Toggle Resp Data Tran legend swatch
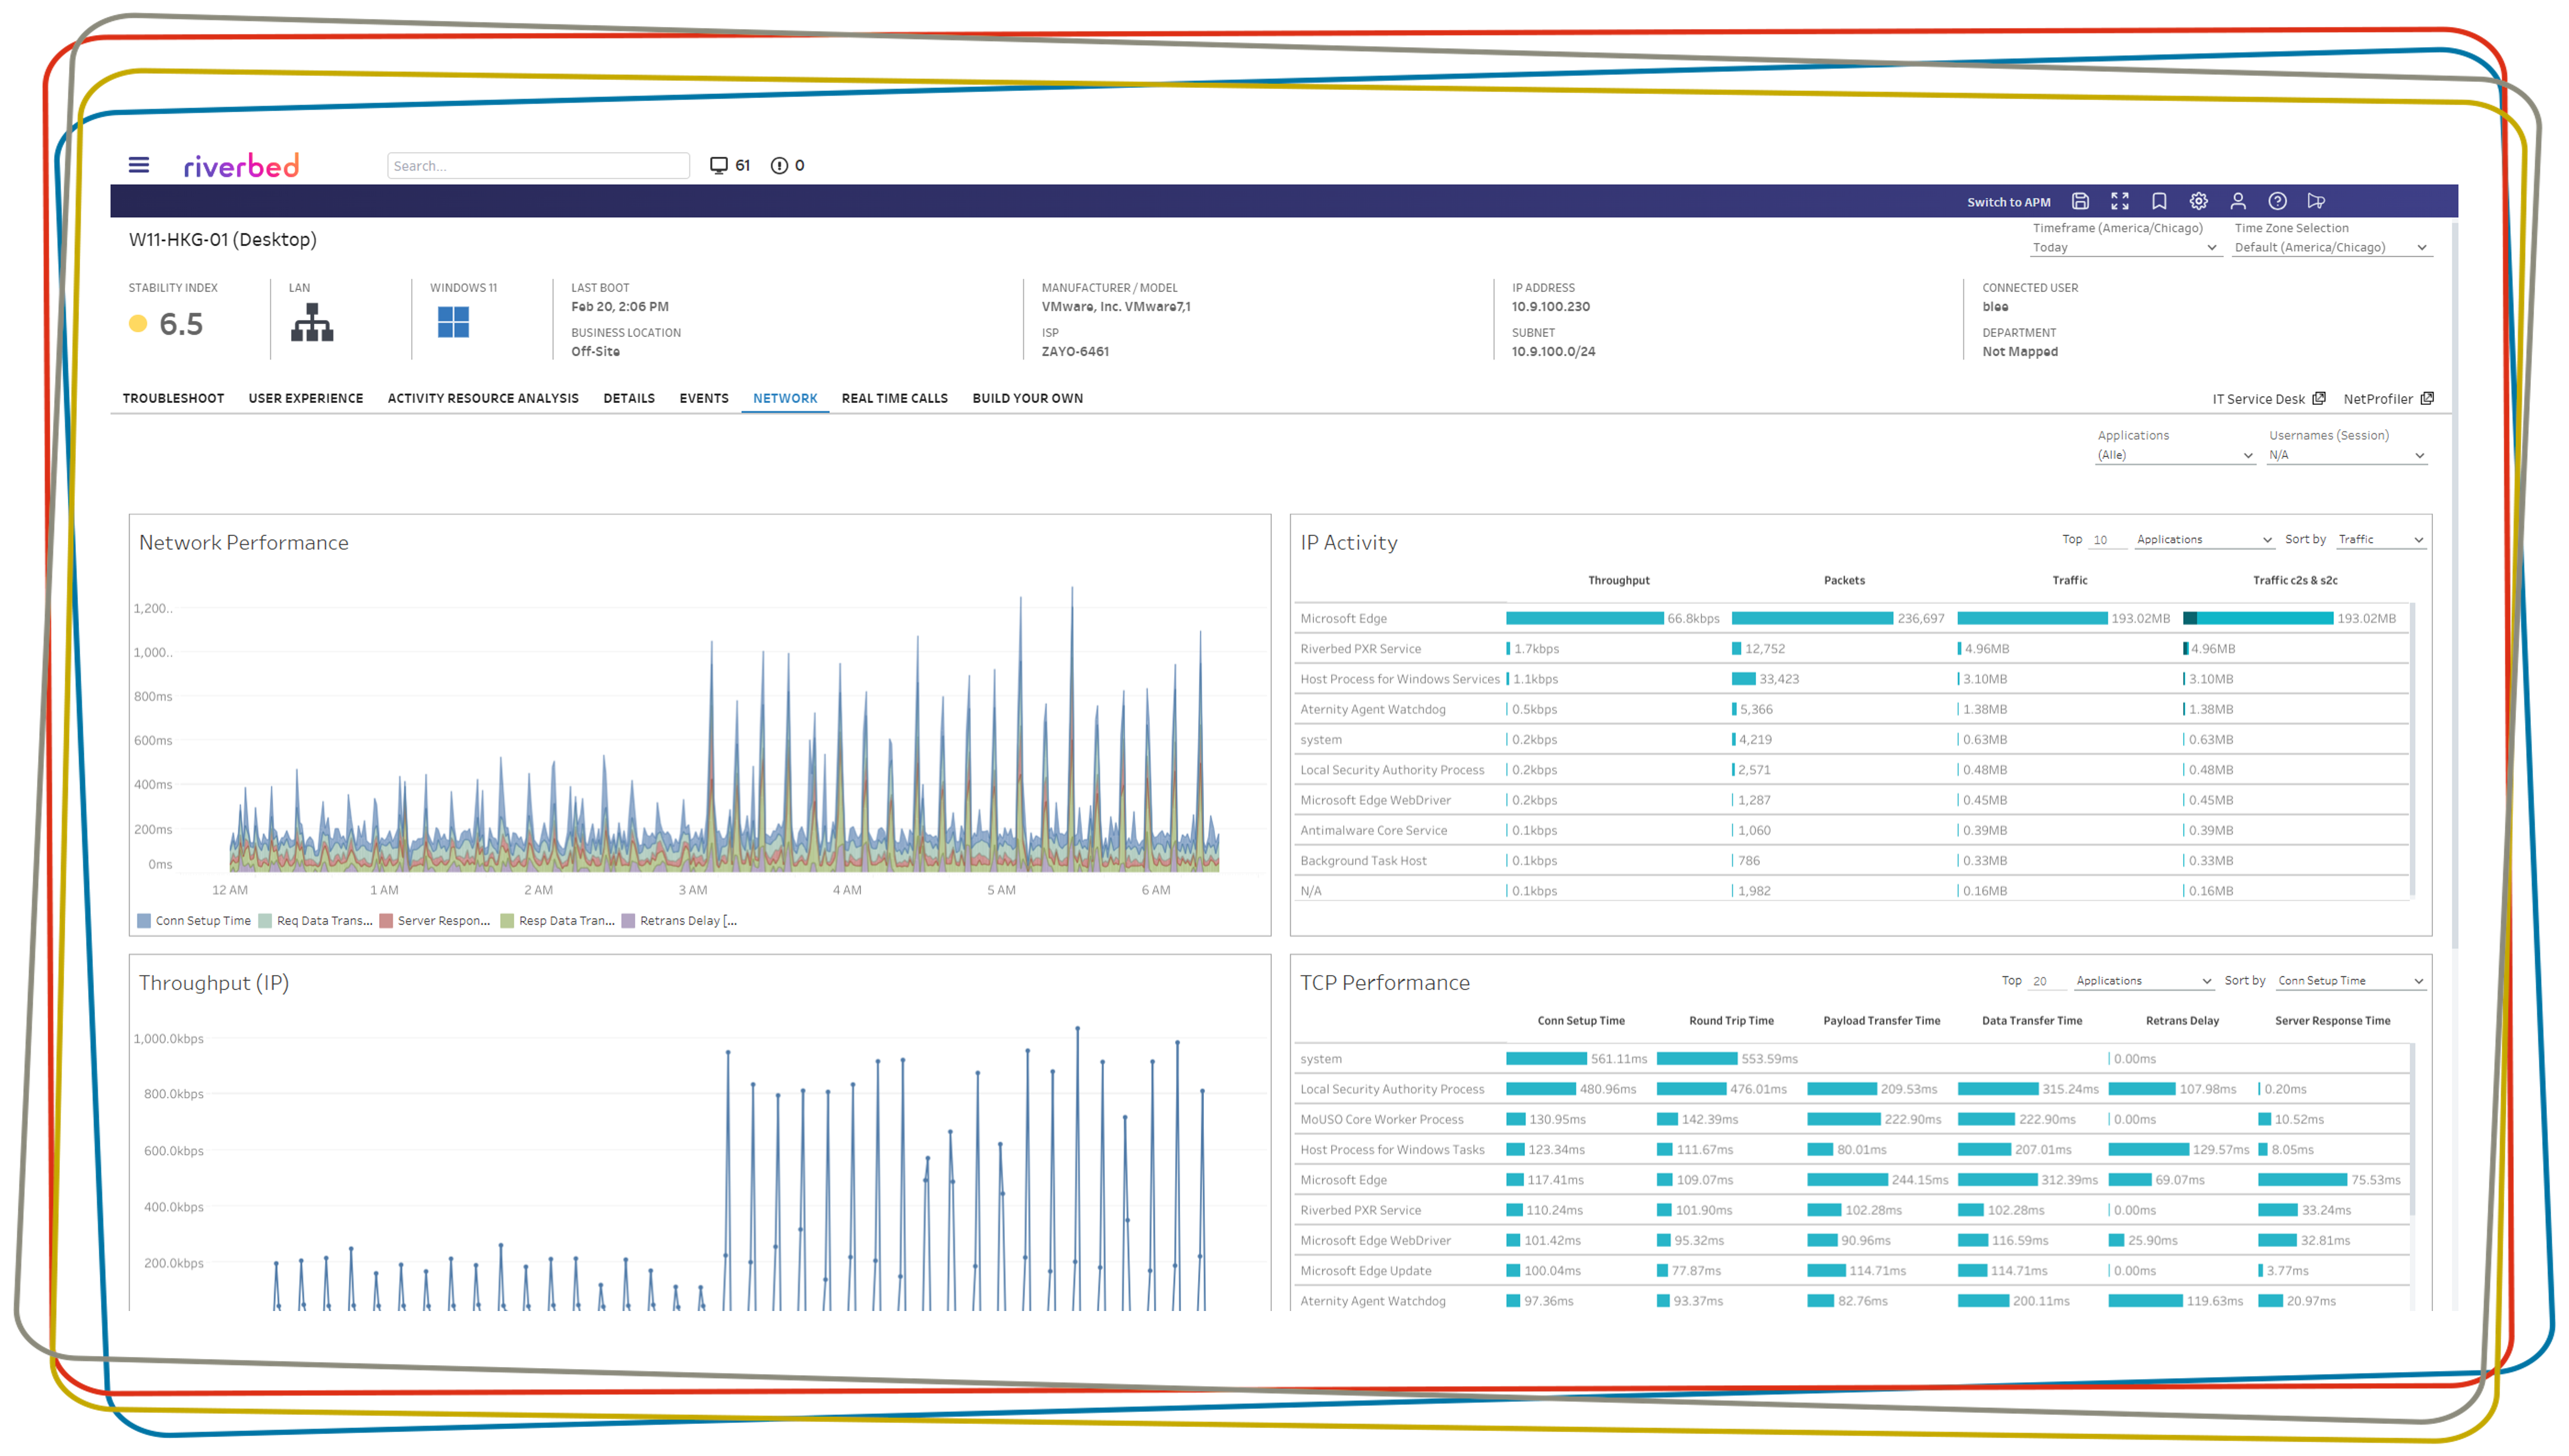The height and width of the screenshot is (1456, 2569). 507,921
